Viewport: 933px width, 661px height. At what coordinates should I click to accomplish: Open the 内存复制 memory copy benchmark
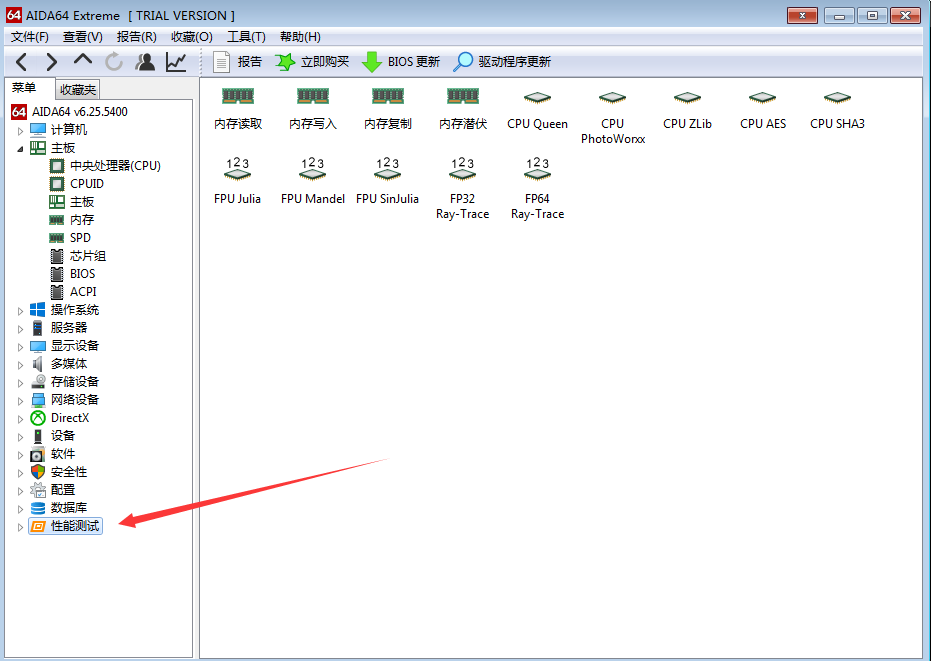388,109
